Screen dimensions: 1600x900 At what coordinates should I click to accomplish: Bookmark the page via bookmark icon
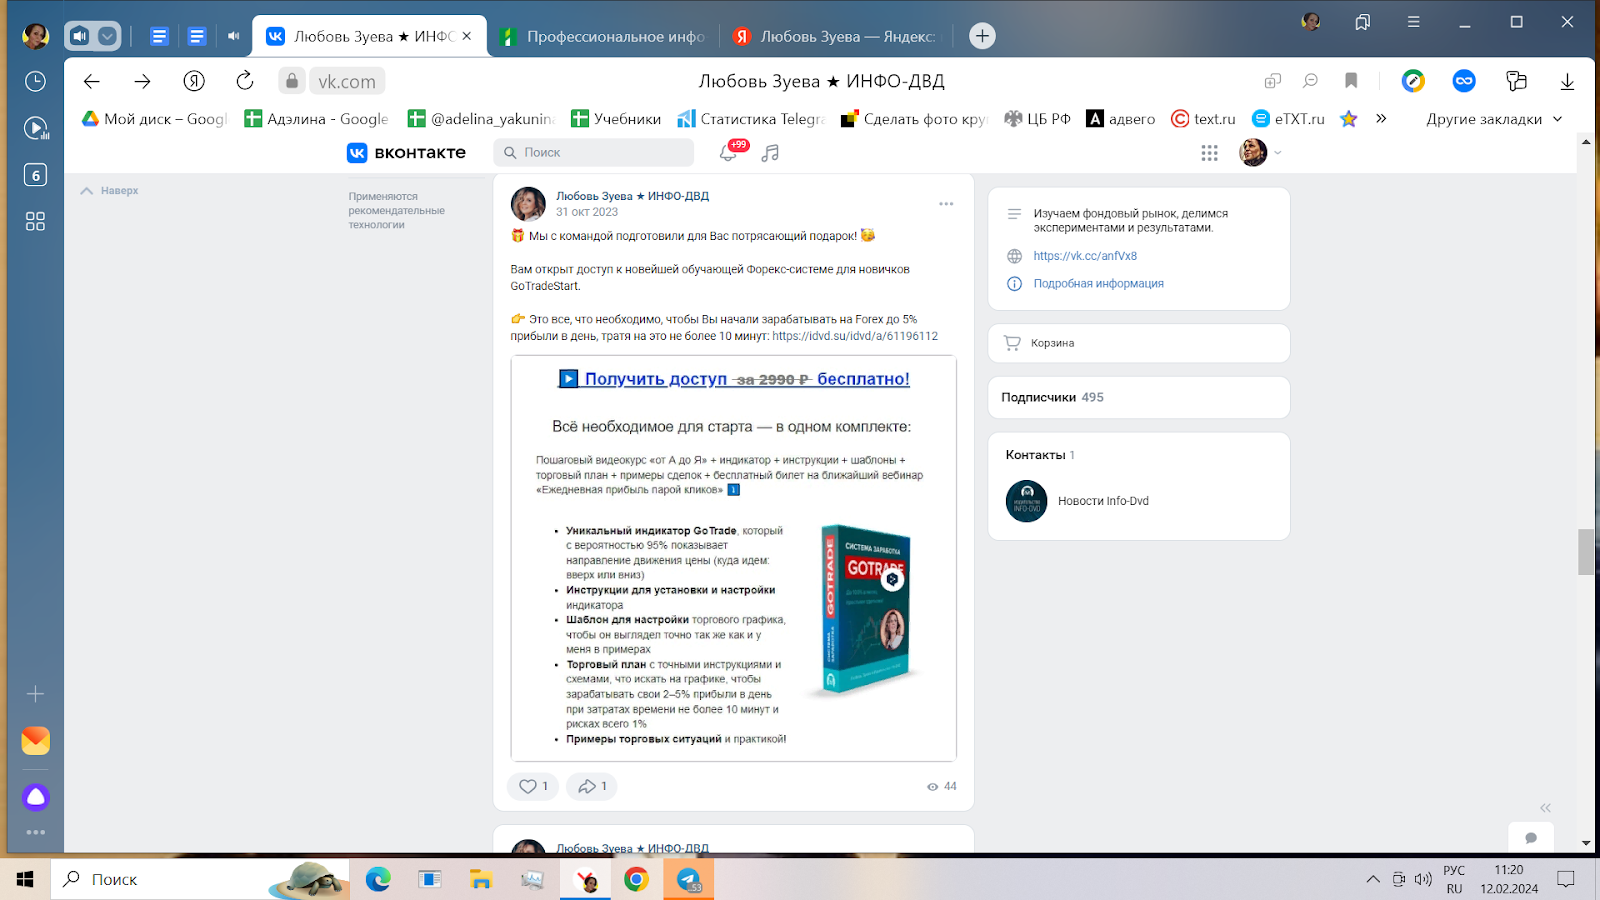(x=1351, y=81)
